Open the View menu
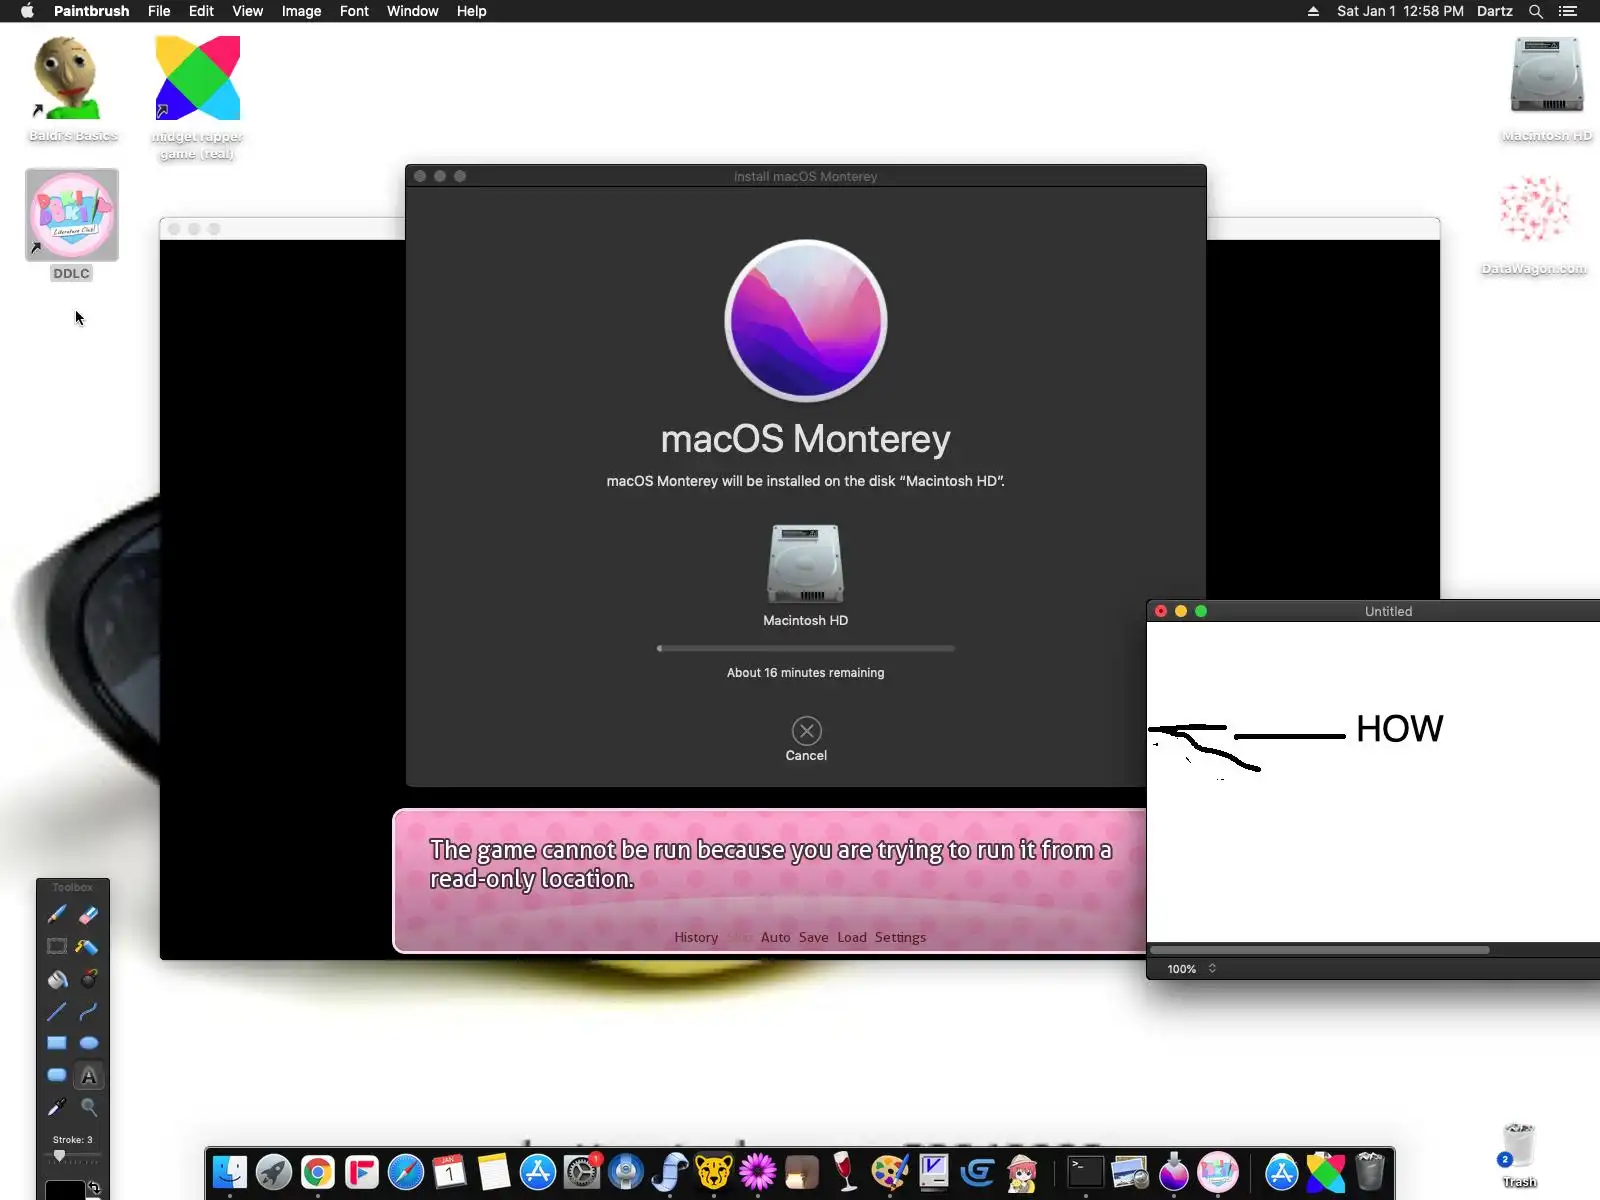Image resolution: width=1600 pixels, height=1200 pixels. point(247,11)
